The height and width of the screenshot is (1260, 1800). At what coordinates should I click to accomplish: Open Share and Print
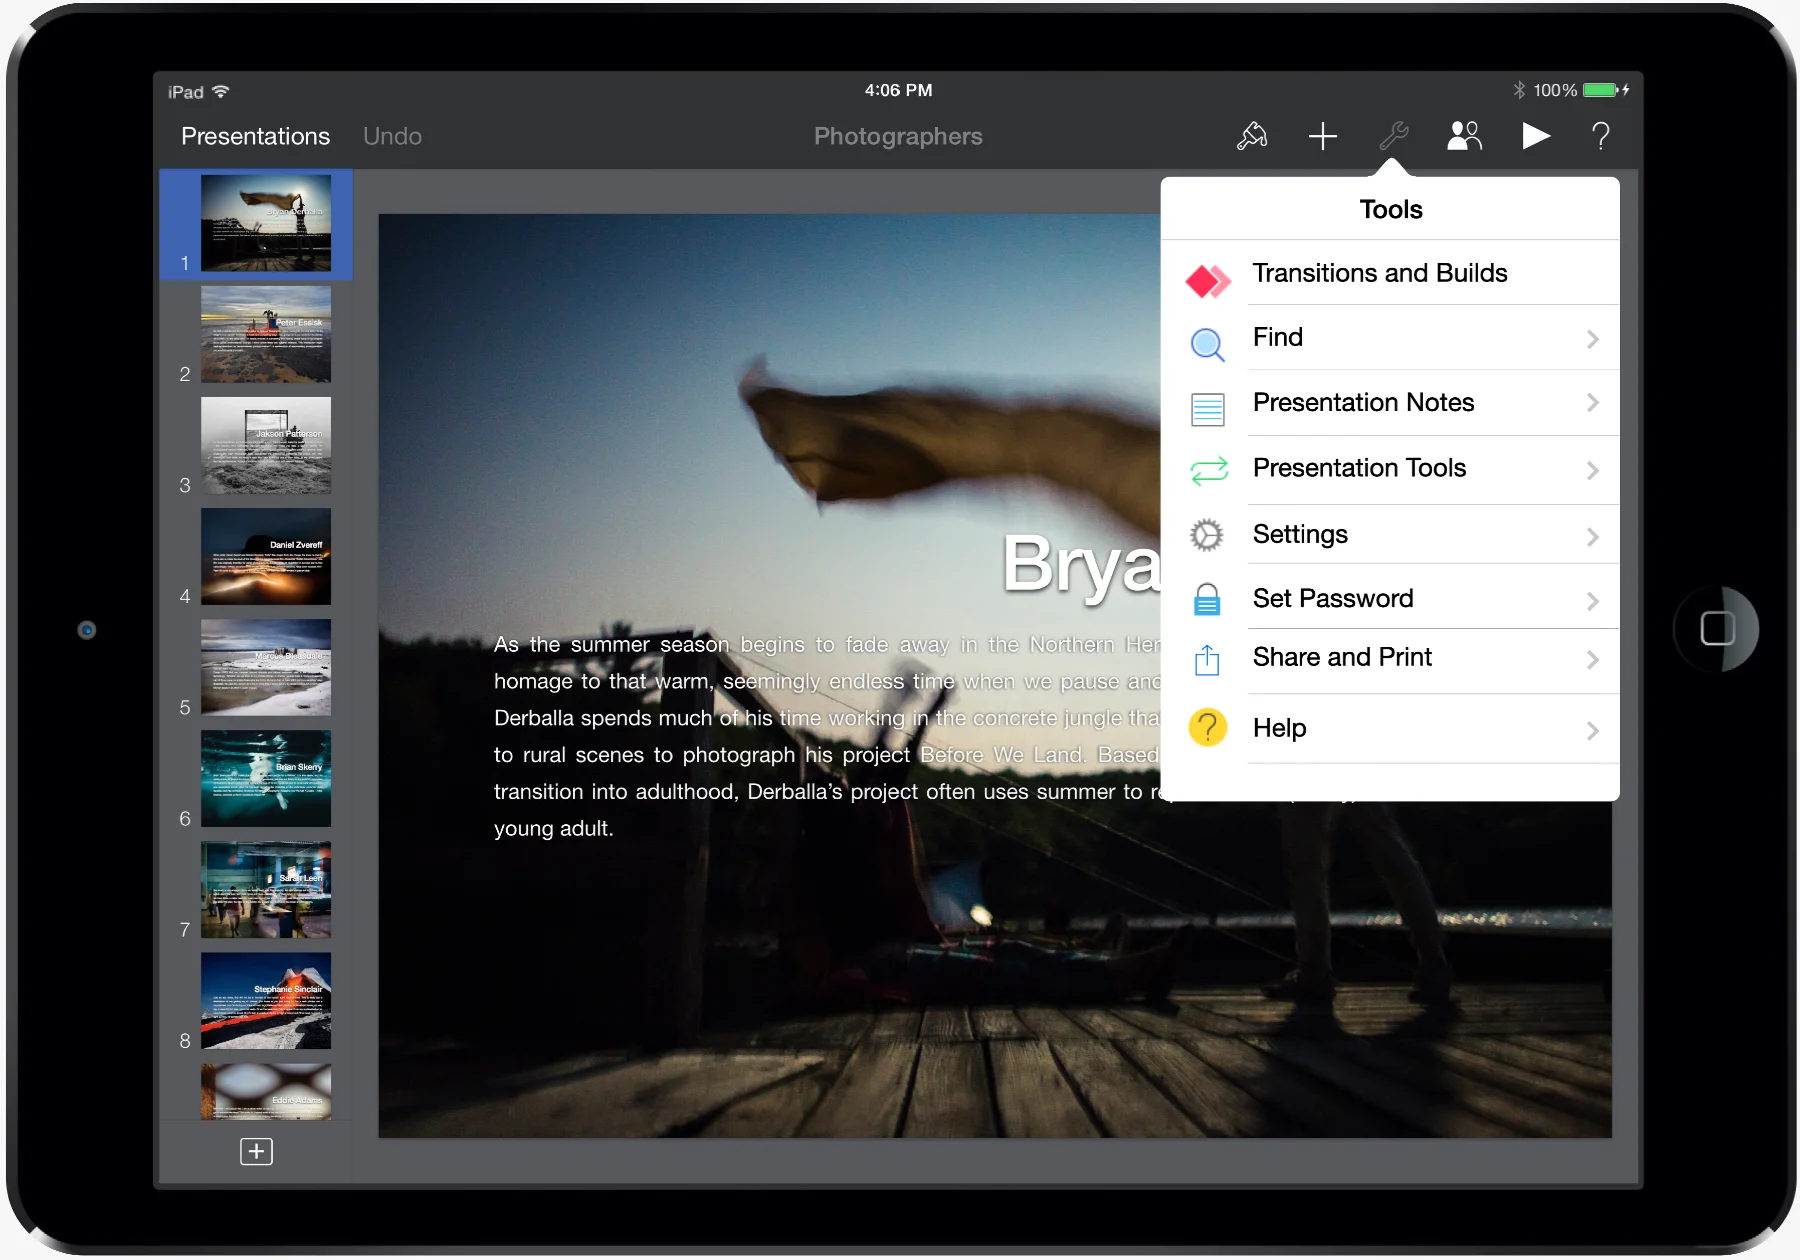coord(1342,658)
